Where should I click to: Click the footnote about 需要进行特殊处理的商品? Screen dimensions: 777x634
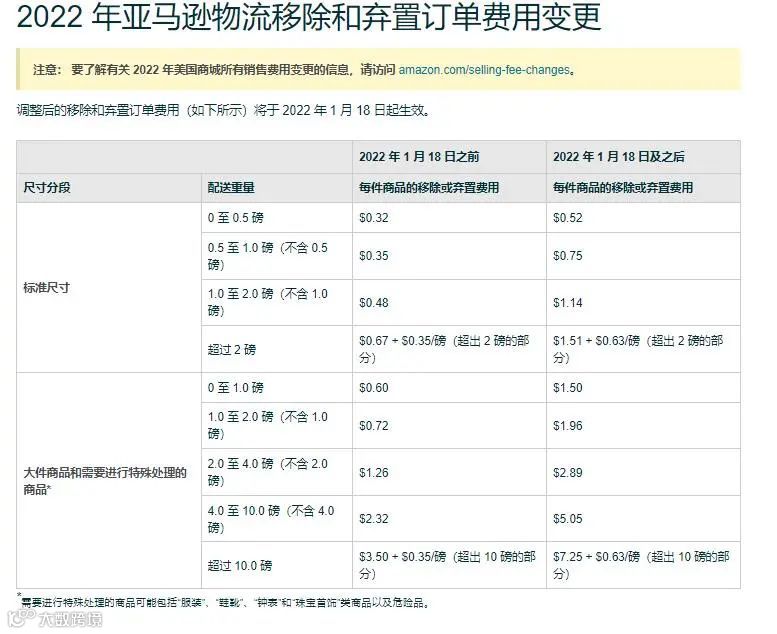(x=224, y=602)
